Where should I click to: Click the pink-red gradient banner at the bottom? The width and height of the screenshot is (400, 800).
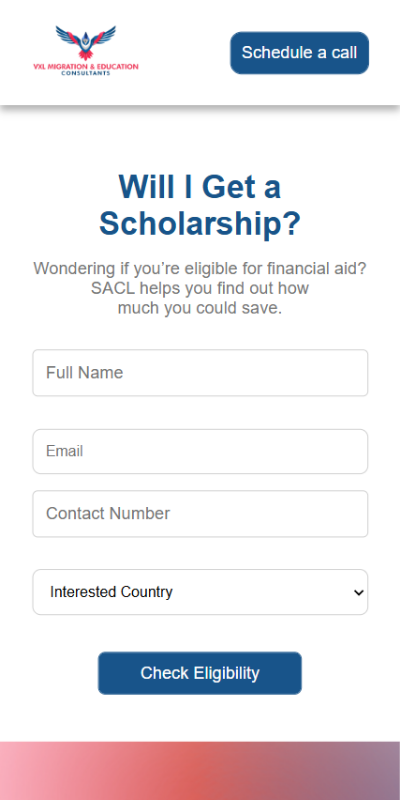[x=200, y=771]
